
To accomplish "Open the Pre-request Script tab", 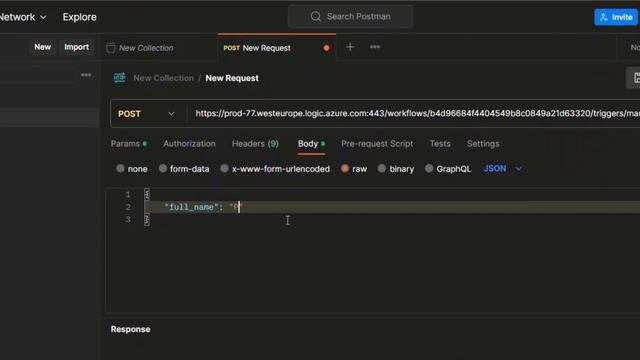I will pyautogui.click(x=377, y=144).
